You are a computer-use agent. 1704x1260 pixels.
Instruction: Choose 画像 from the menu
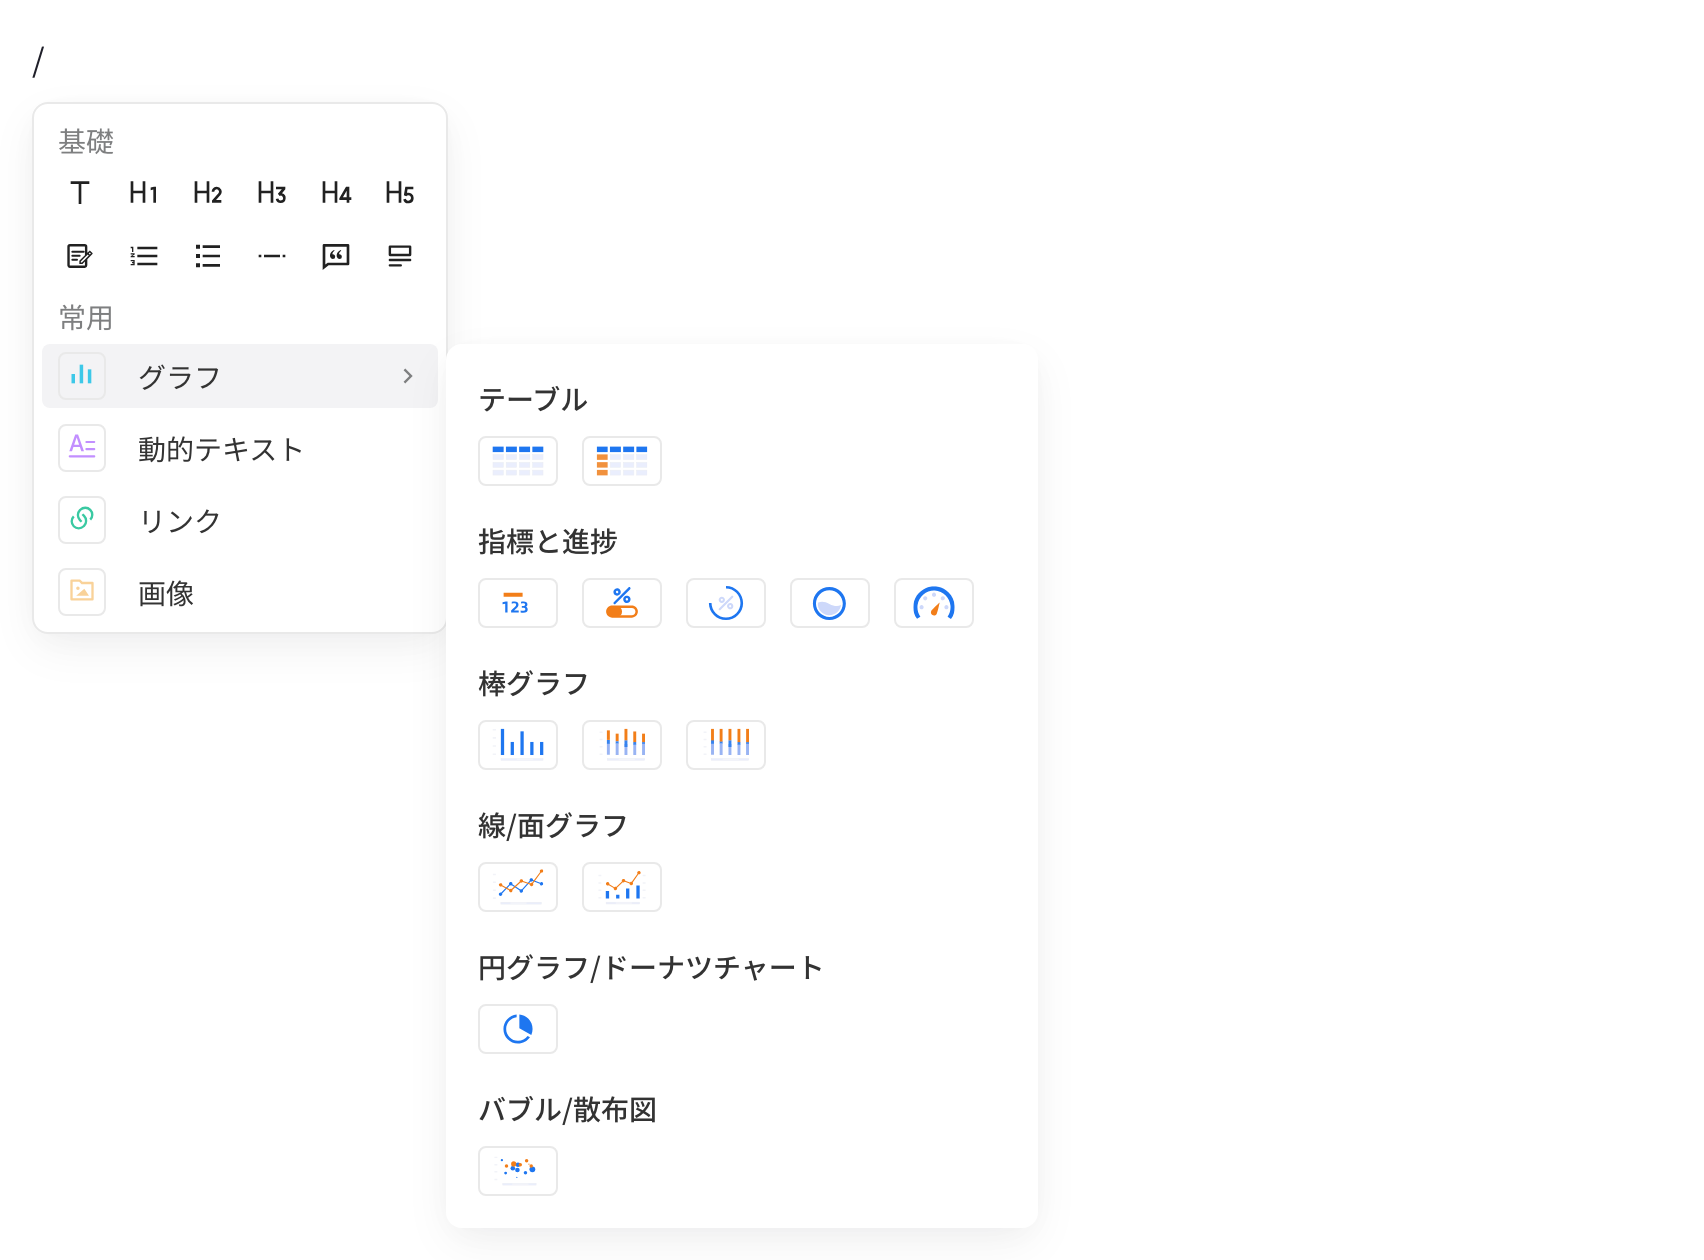pos(240,592)
